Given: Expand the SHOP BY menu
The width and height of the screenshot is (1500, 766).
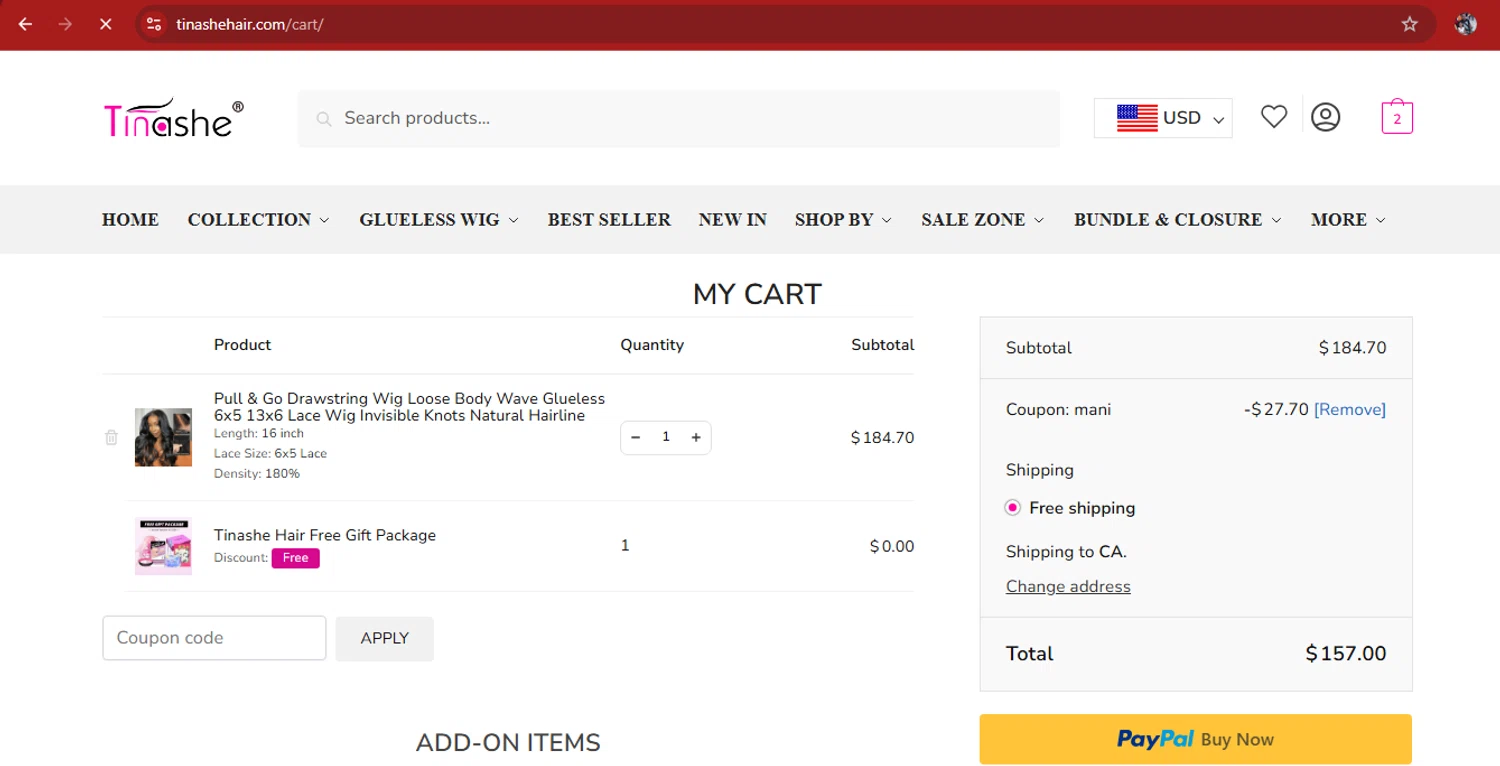Looking at the screenshot, I should click(844, 219).
